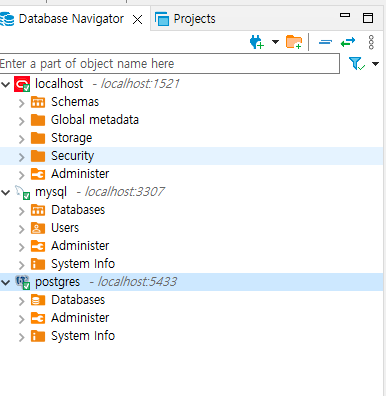Collapse the mysql connection
386x396 pixels.
[6, 192]
